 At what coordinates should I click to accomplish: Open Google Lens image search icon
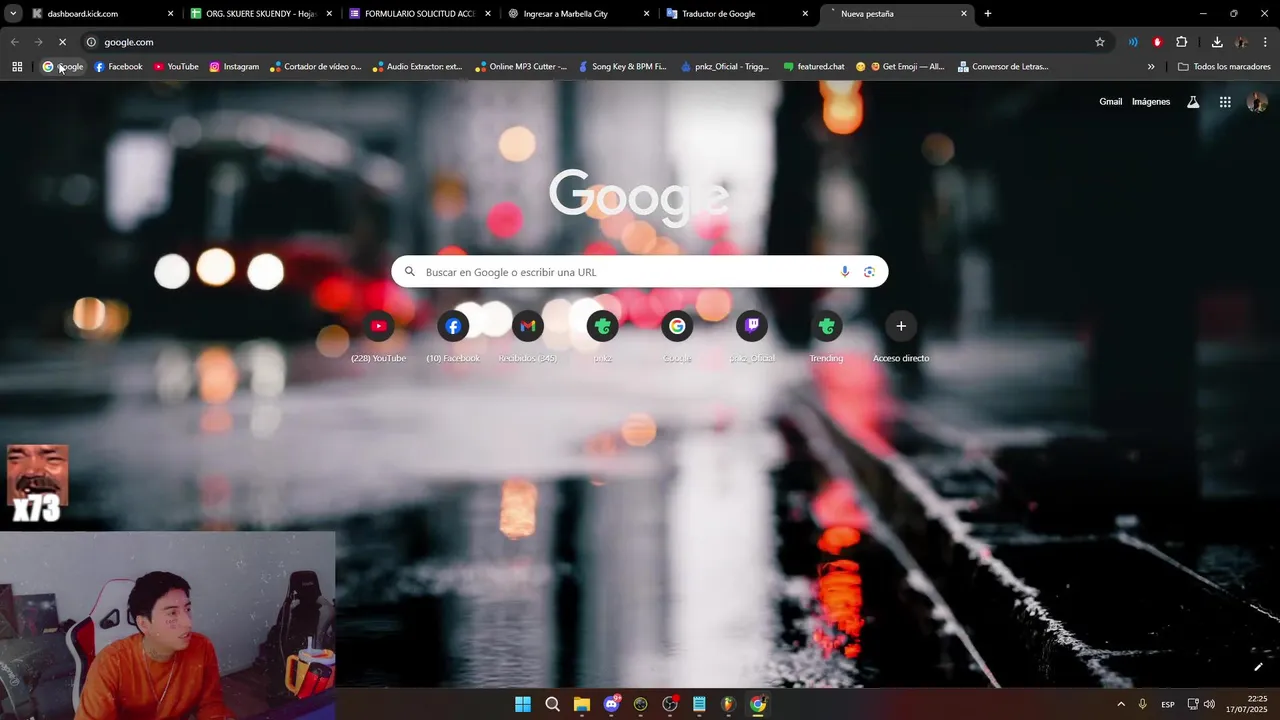click(869, 272)
